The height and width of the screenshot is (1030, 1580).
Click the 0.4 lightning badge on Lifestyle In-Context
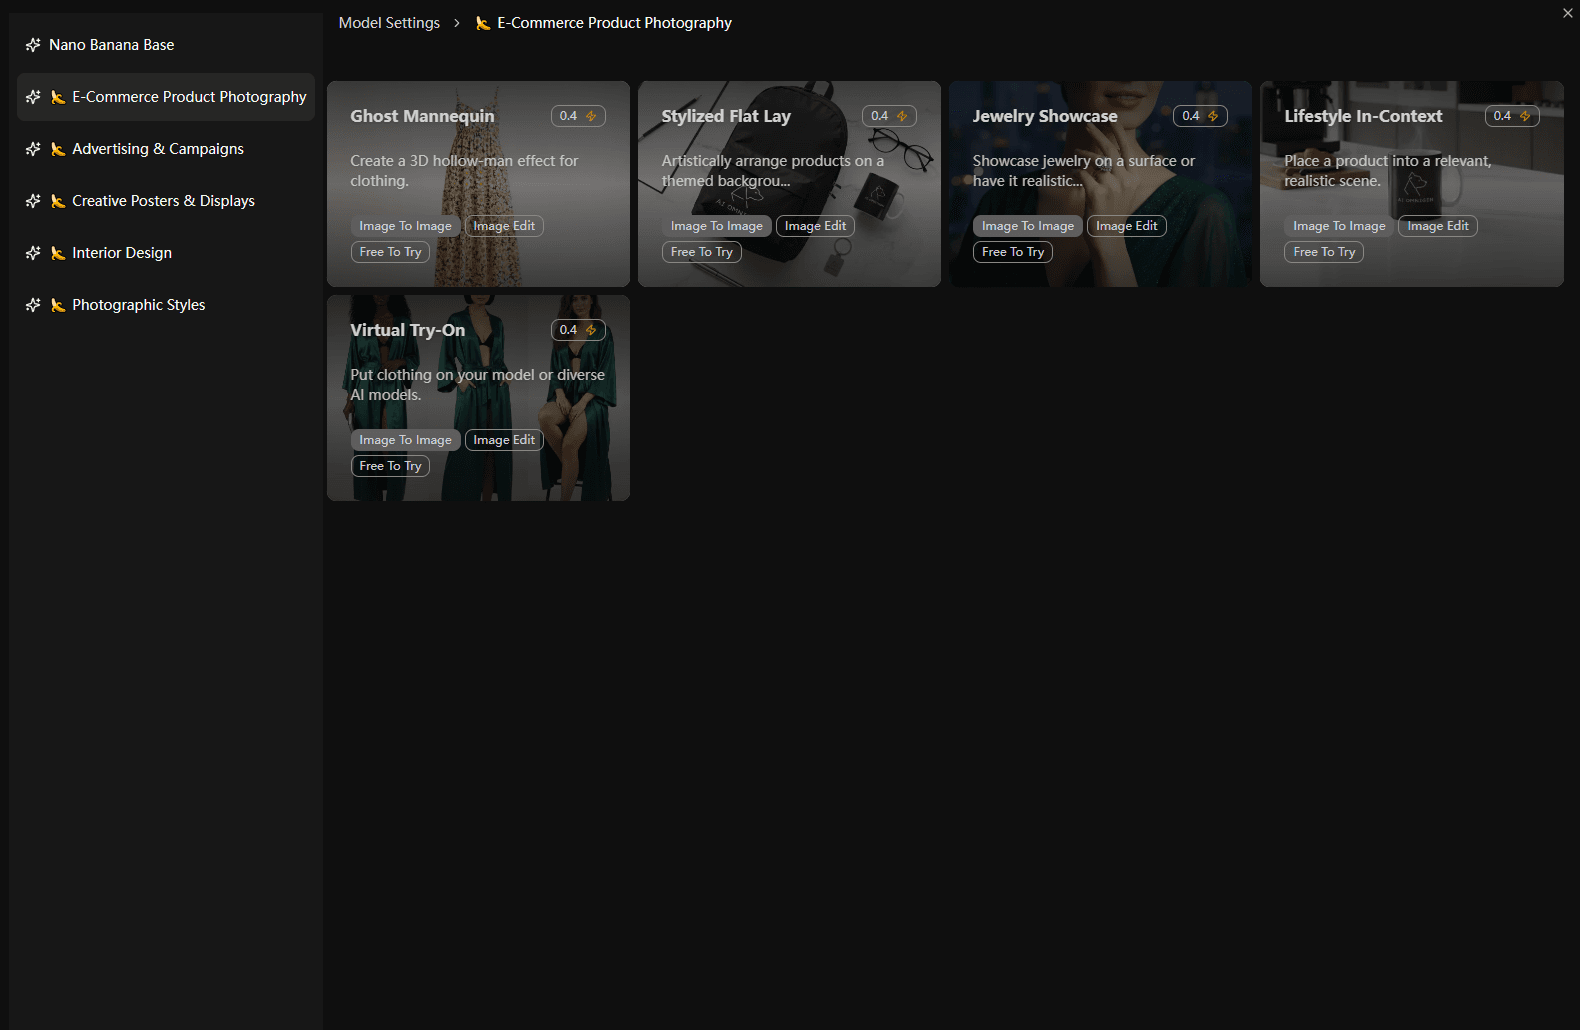[1512, 116]
